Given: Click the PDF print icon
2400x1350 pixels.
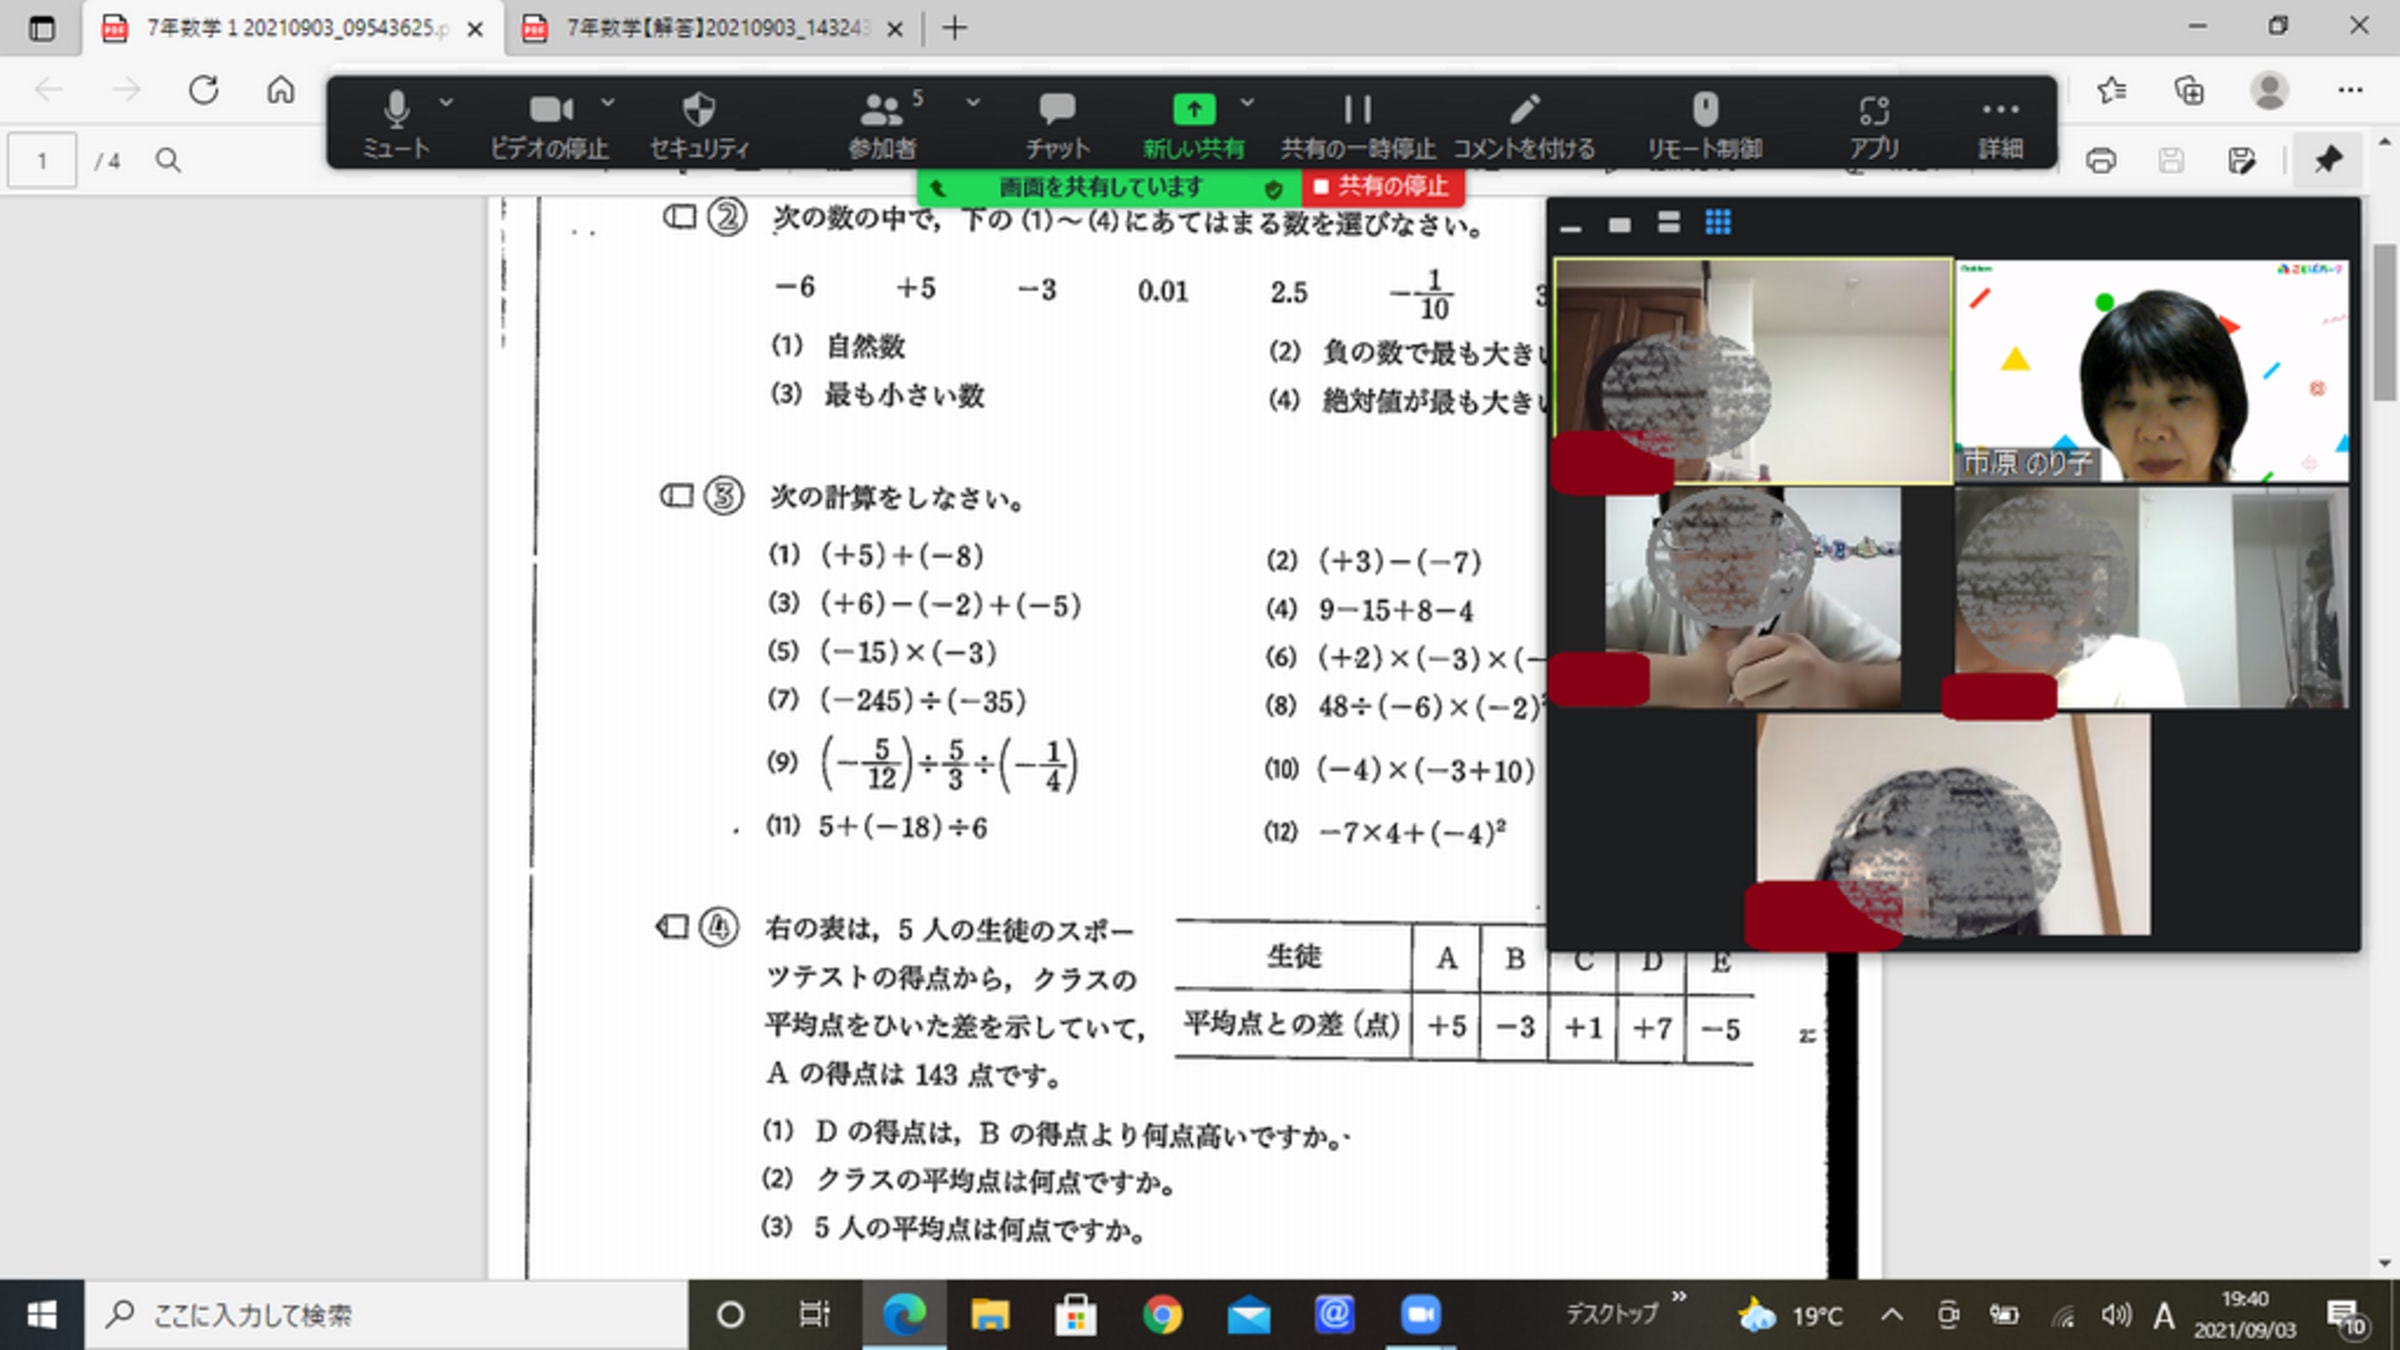Looking at the screenshot, I should coord(2101,160).
